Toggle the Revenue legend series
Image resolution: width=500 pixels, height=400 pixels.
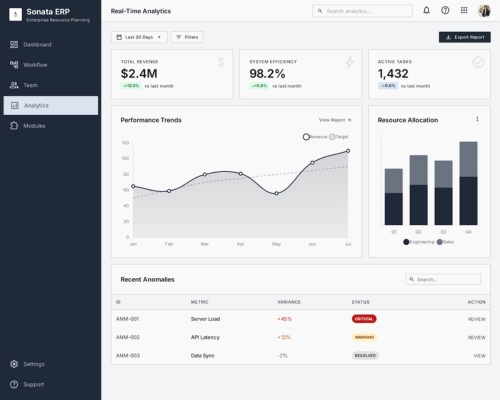pos(315,137)
